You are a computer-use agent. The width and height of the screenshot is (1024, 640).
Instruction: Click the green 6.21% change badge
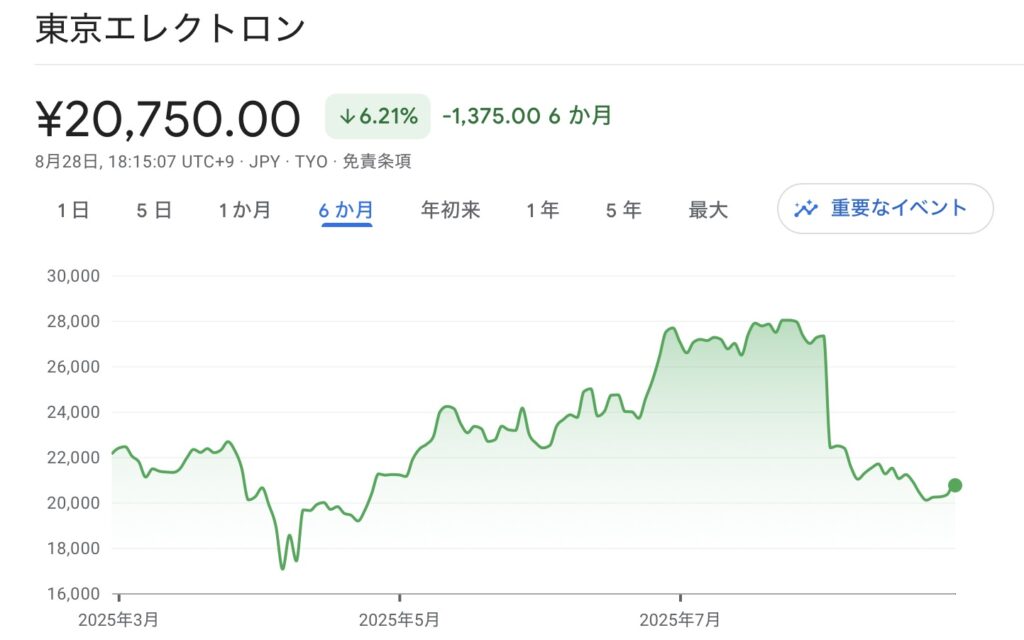click(x=377, y=116)
